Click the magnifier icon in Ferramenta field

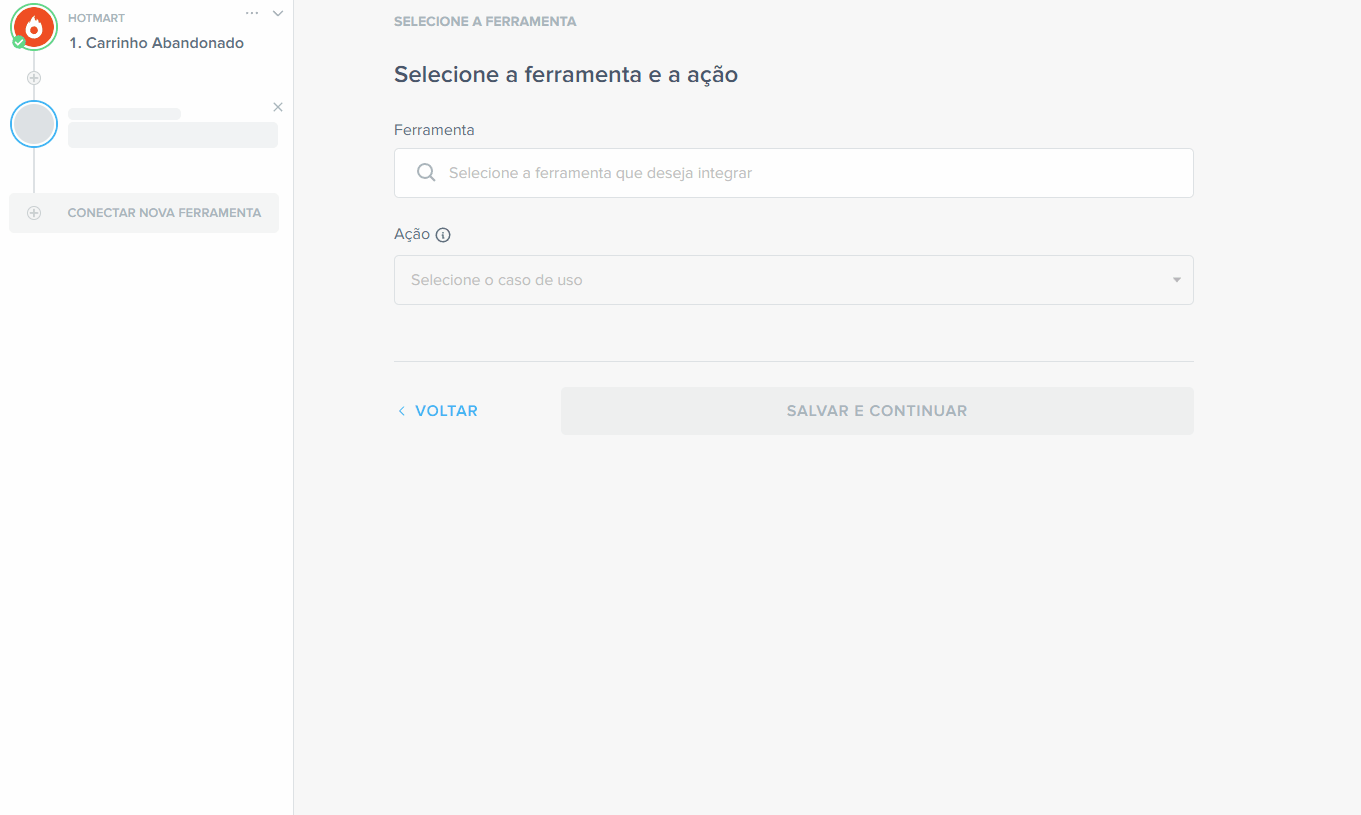[426, 173]
